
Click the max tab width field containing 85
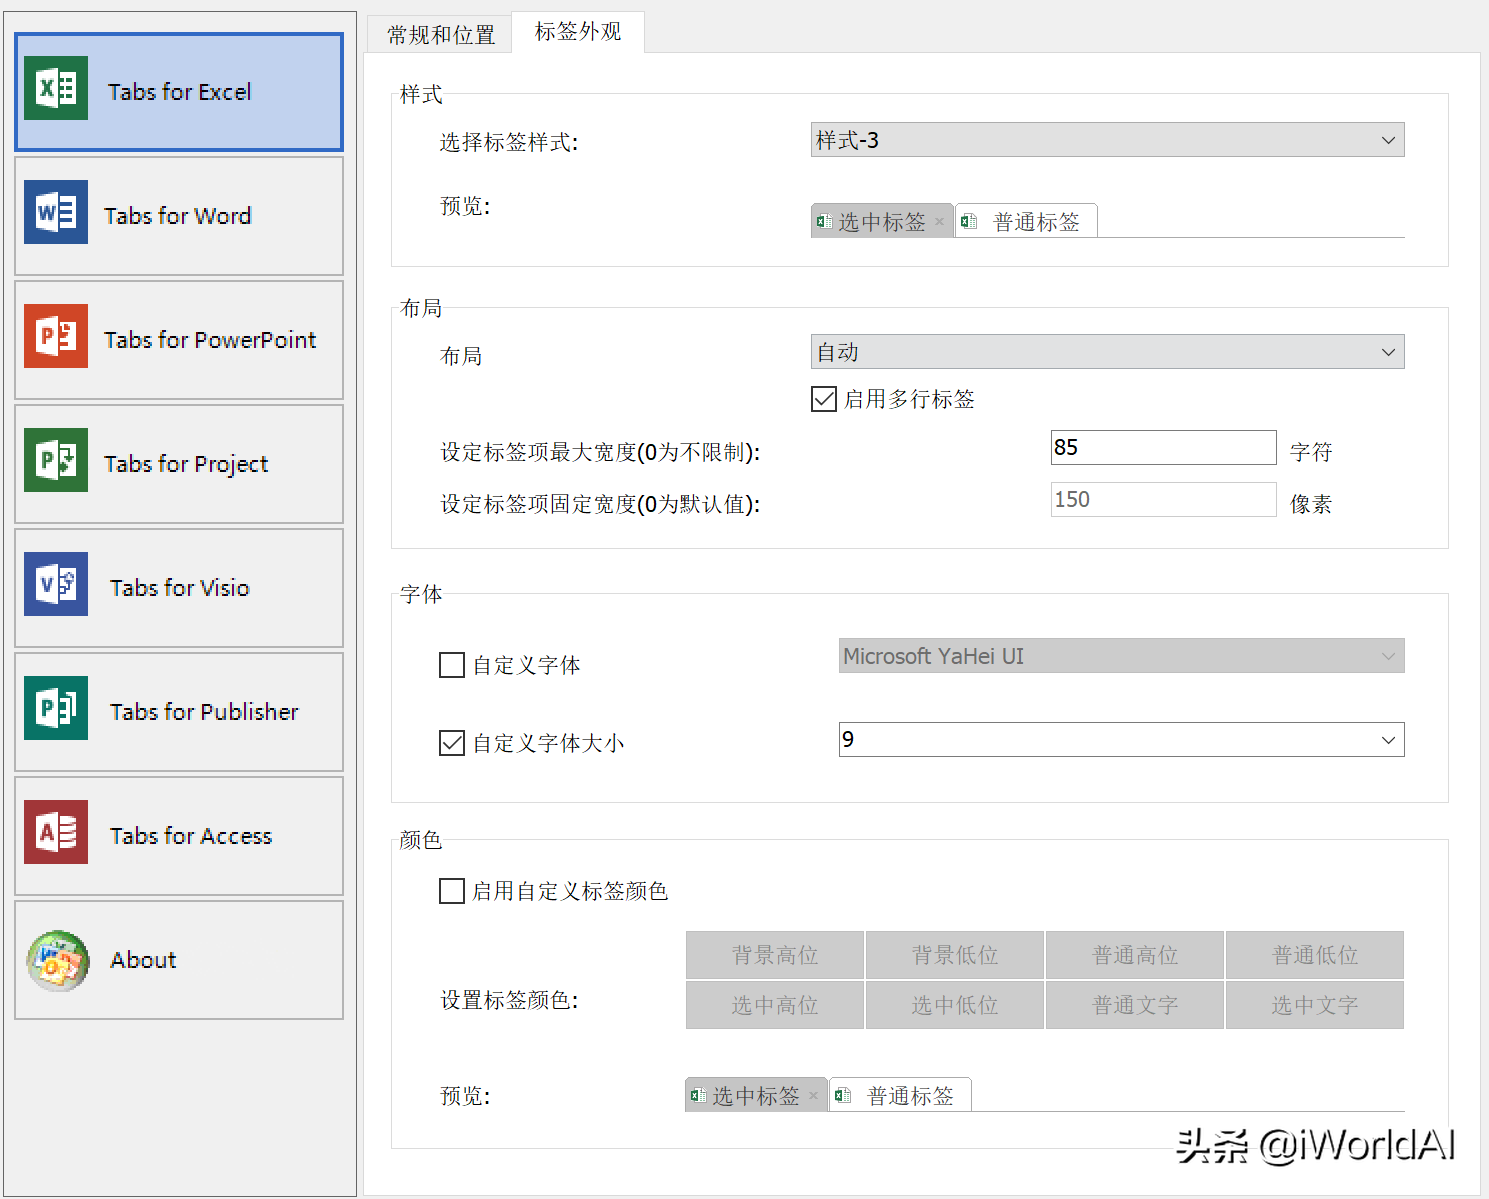pyautogui.click(x=1163, y=448)
